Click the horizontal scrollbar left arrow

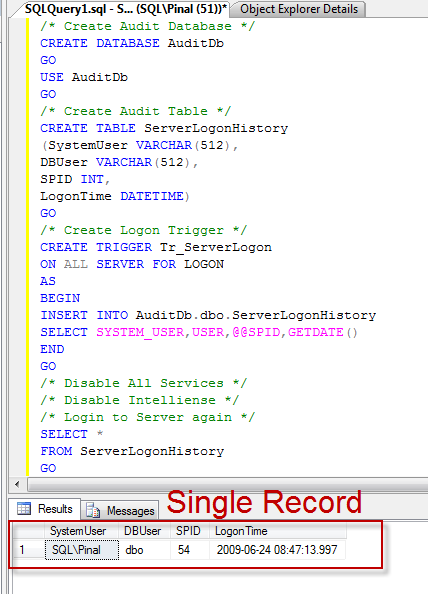pos(17,484)
